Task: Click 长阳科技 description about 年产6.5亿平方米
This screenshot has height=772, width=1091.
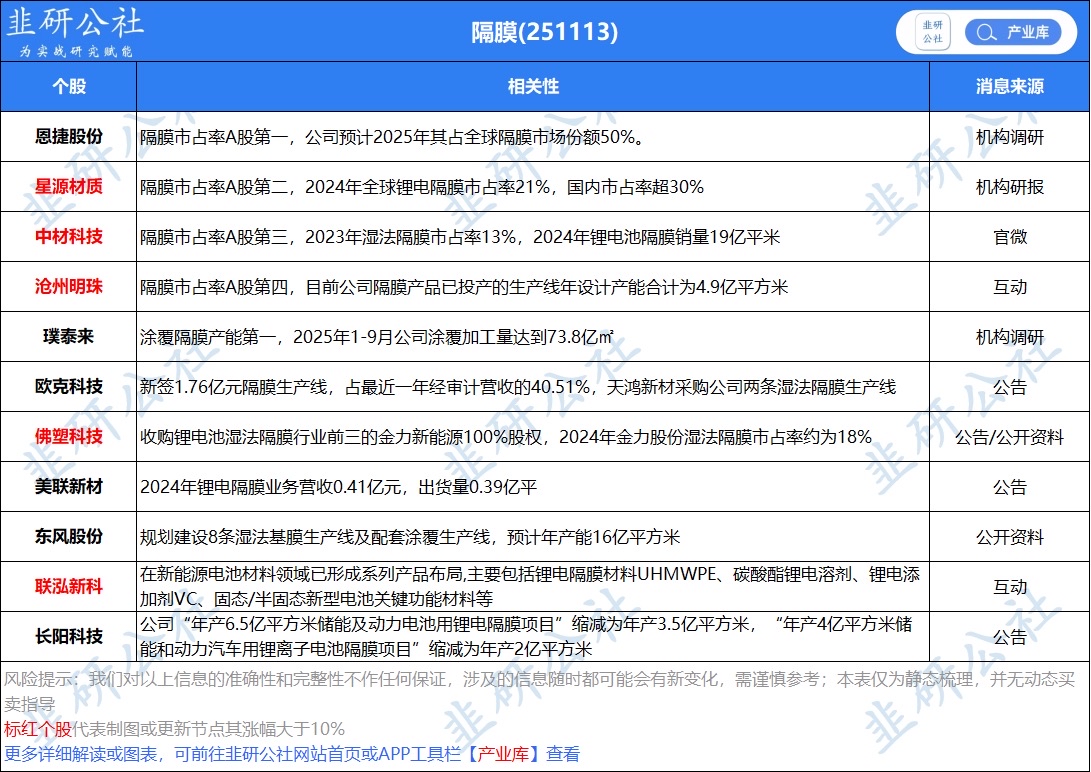Action: point(526,636)
